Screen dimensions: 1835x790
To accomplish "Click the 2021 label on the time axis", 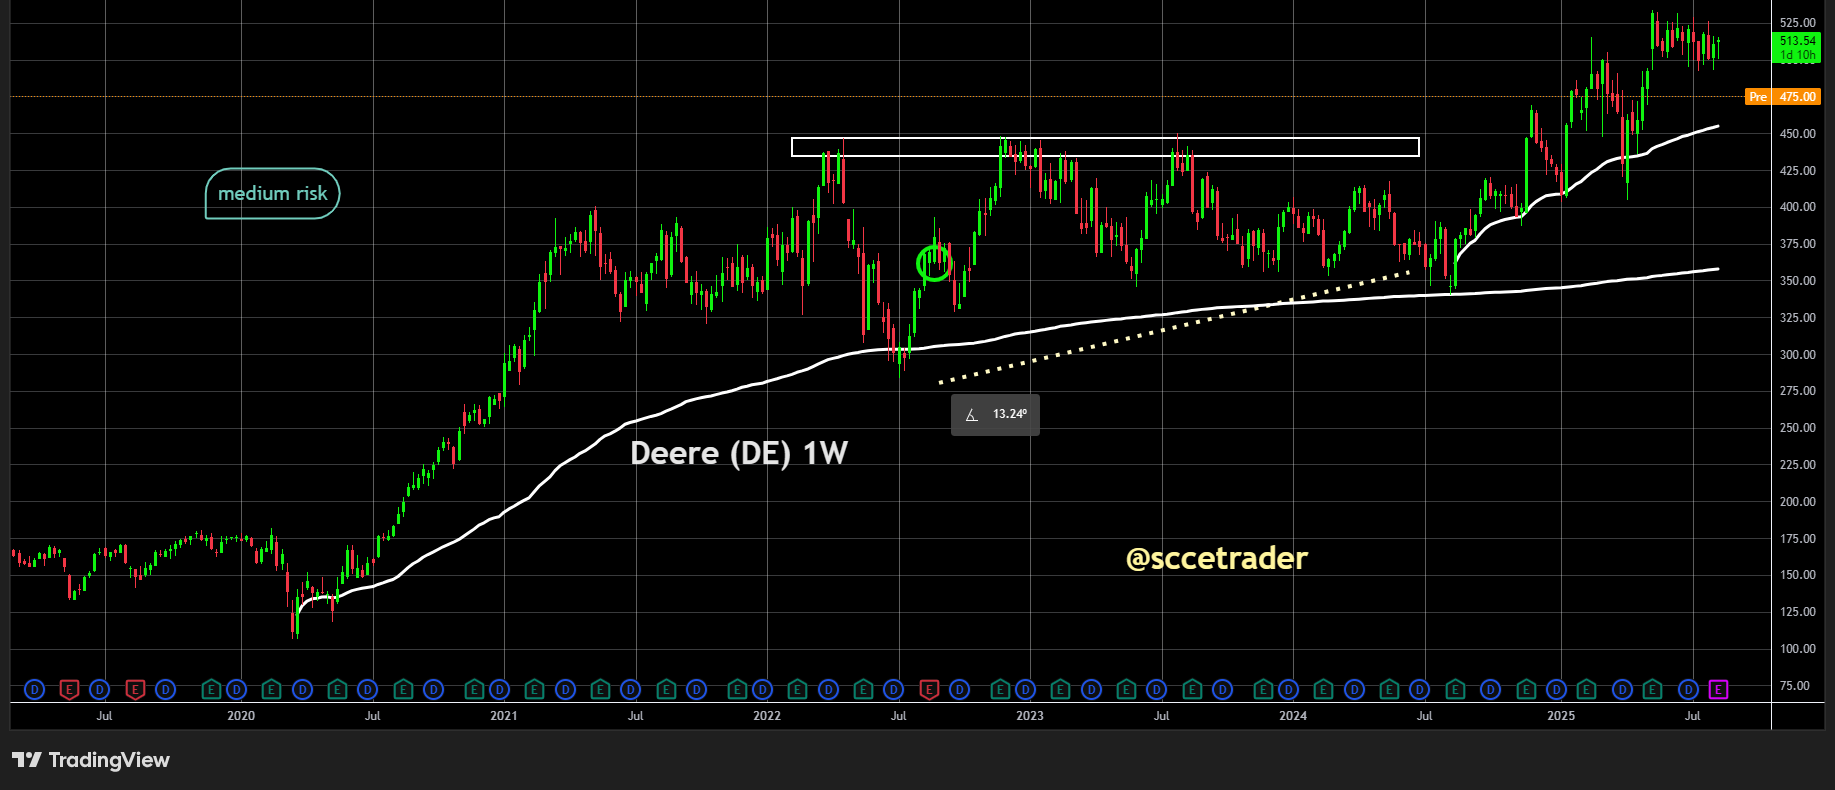I will point(504,716).
